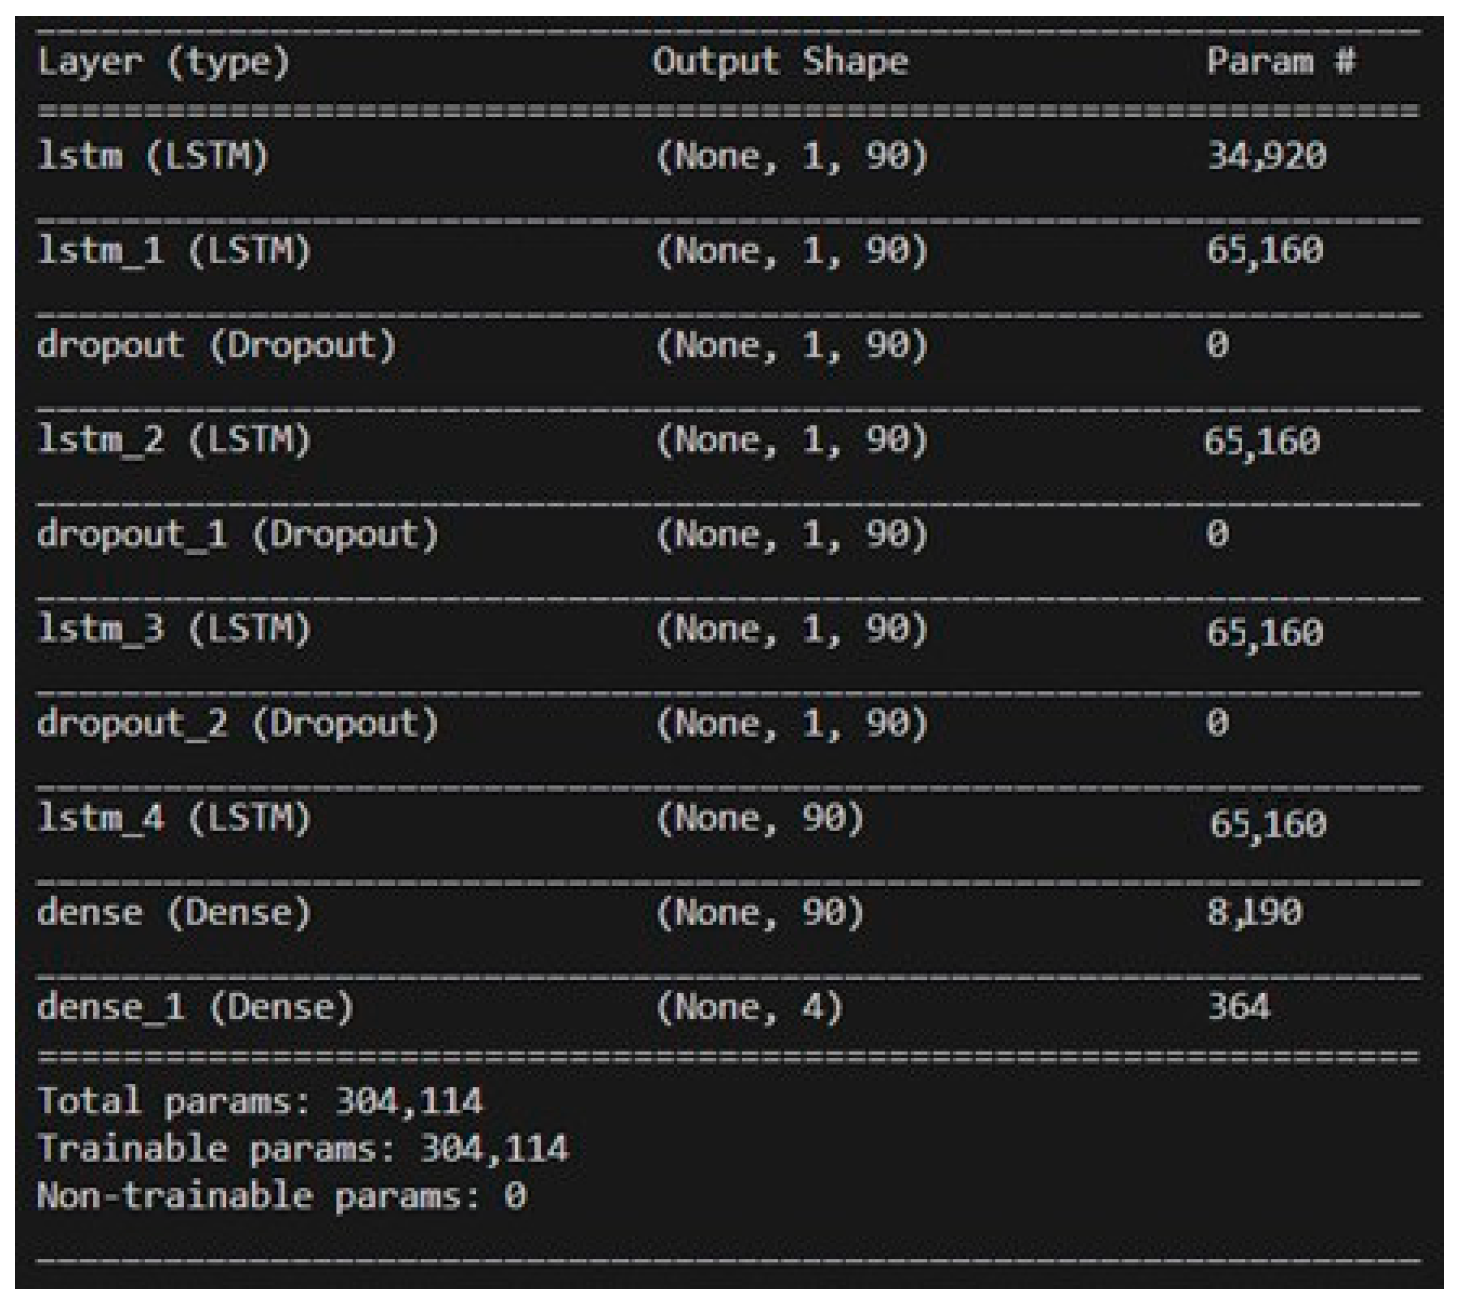
Task: Click the 364 parameter count
Action: click(1238, 1006)
